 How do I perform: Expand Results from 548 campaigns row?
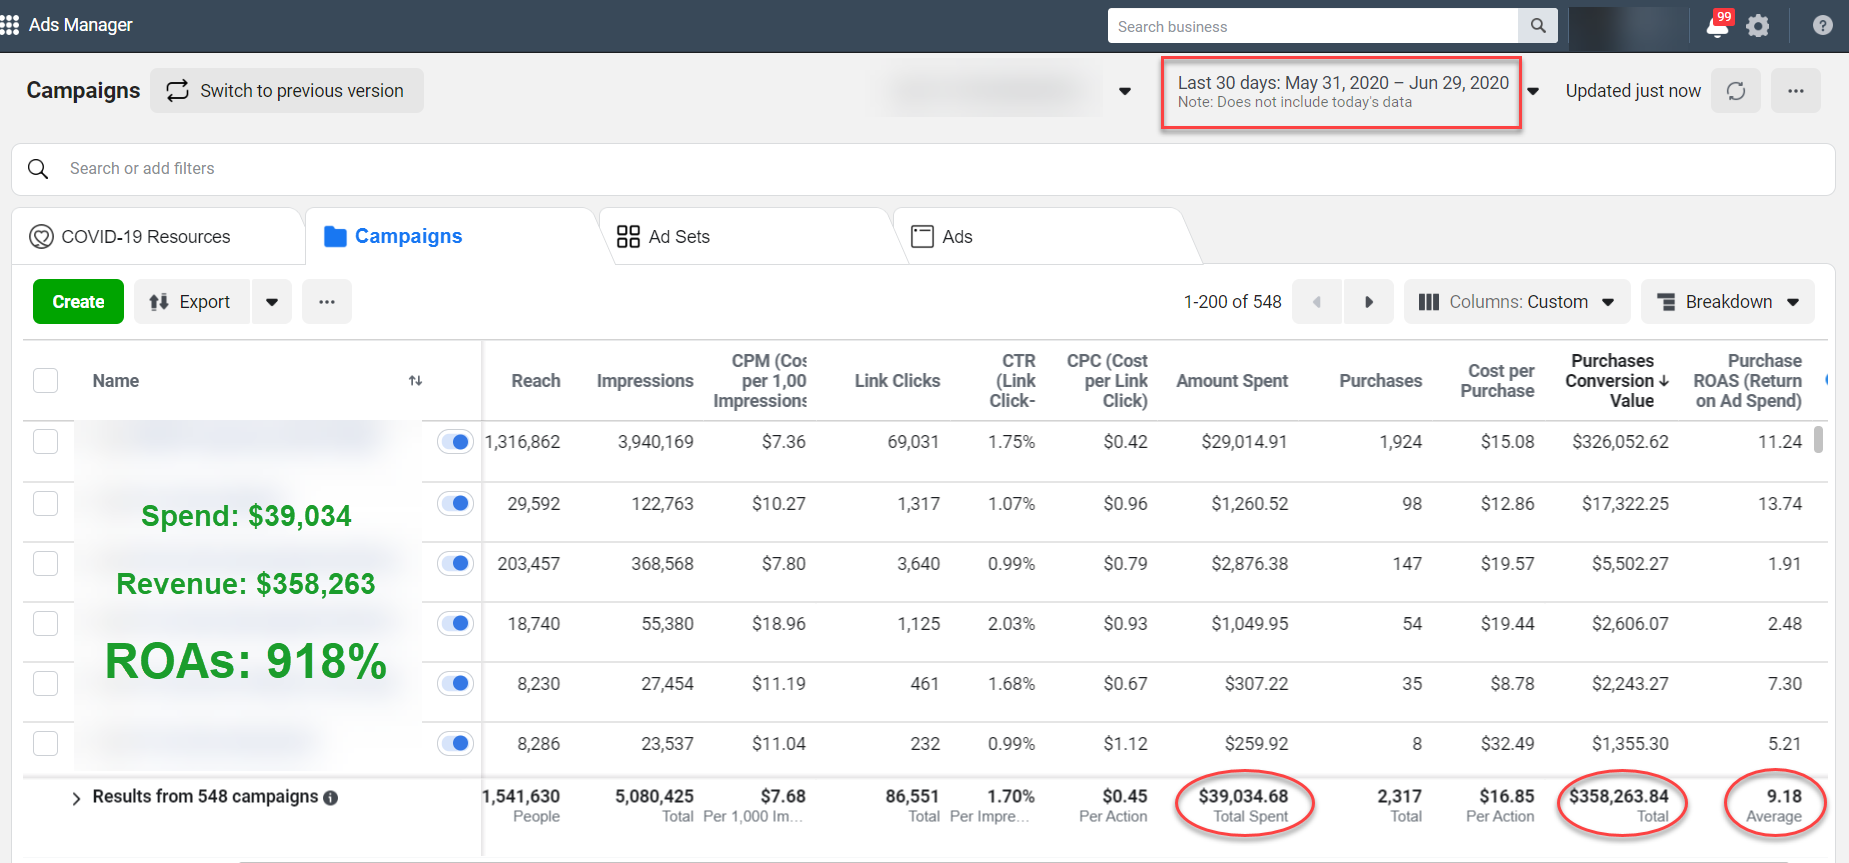(76, 798)
